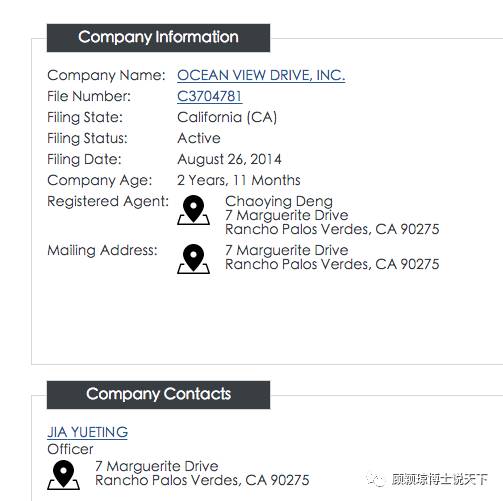Click the Officer role label
Screen dimensions: 503x501
[70, 449]
